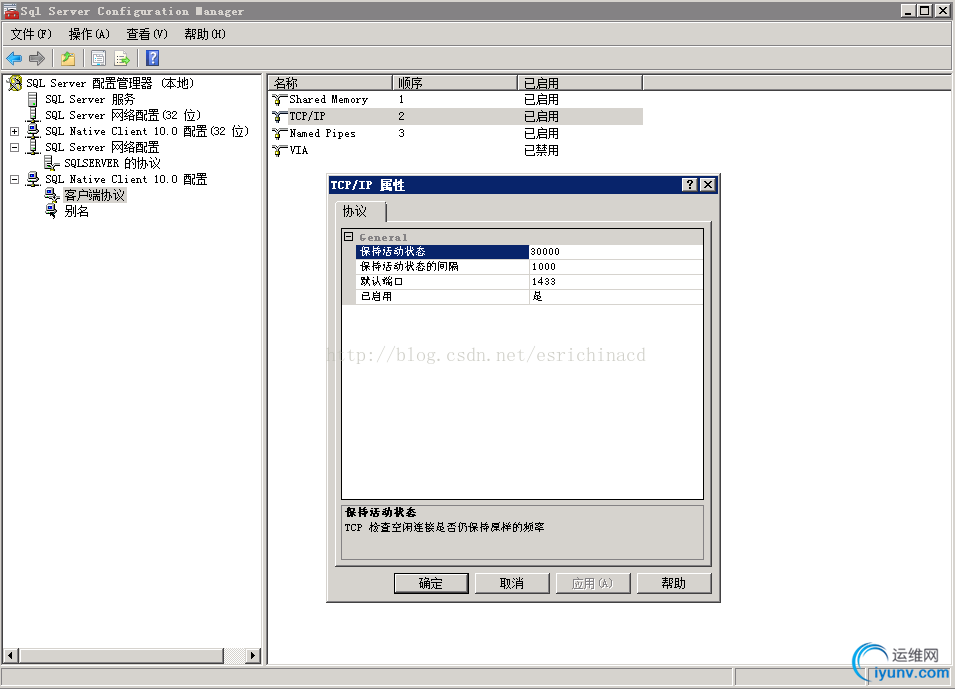Screen dimensions: 955x689
Task: Open the 查看(V) menu
Action: pos(147,34)
